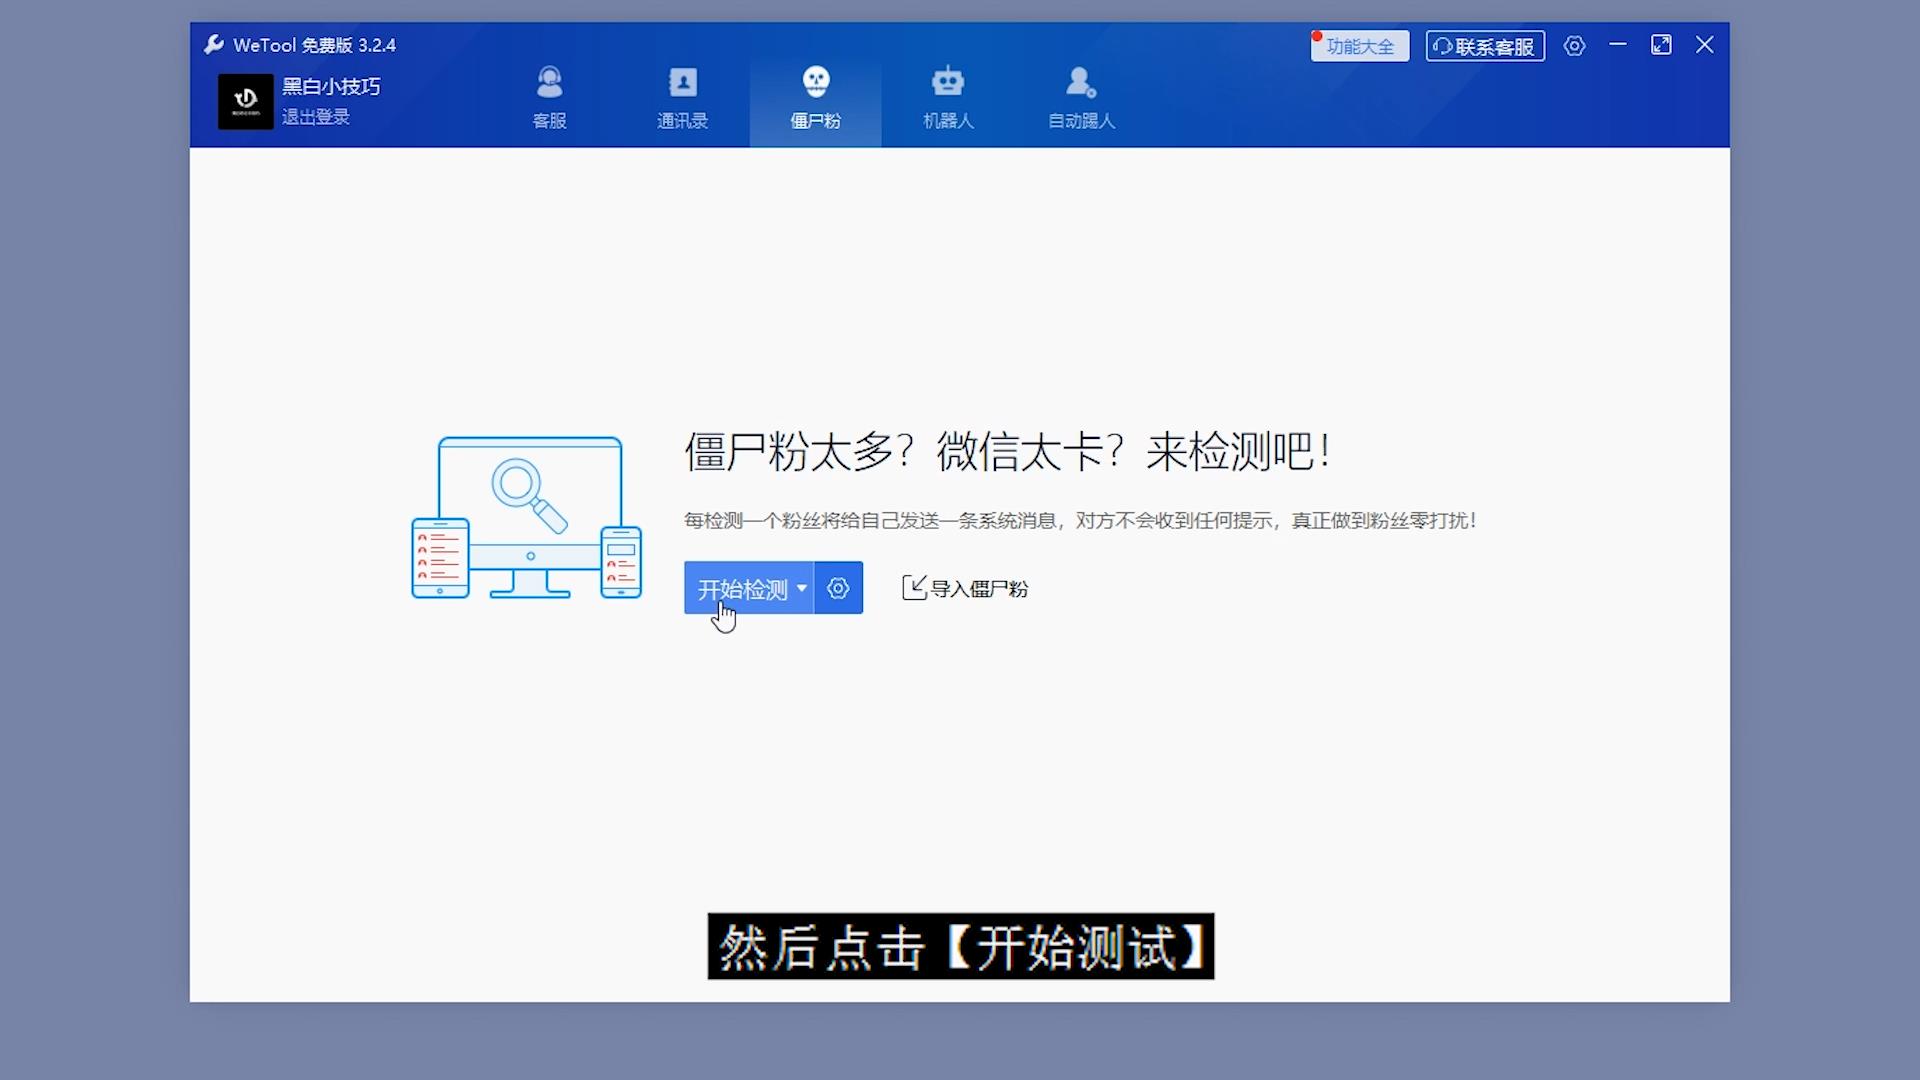Click the settings gear icon next to 开始检测
1920x1080 pixels.
tap(837, 588)
